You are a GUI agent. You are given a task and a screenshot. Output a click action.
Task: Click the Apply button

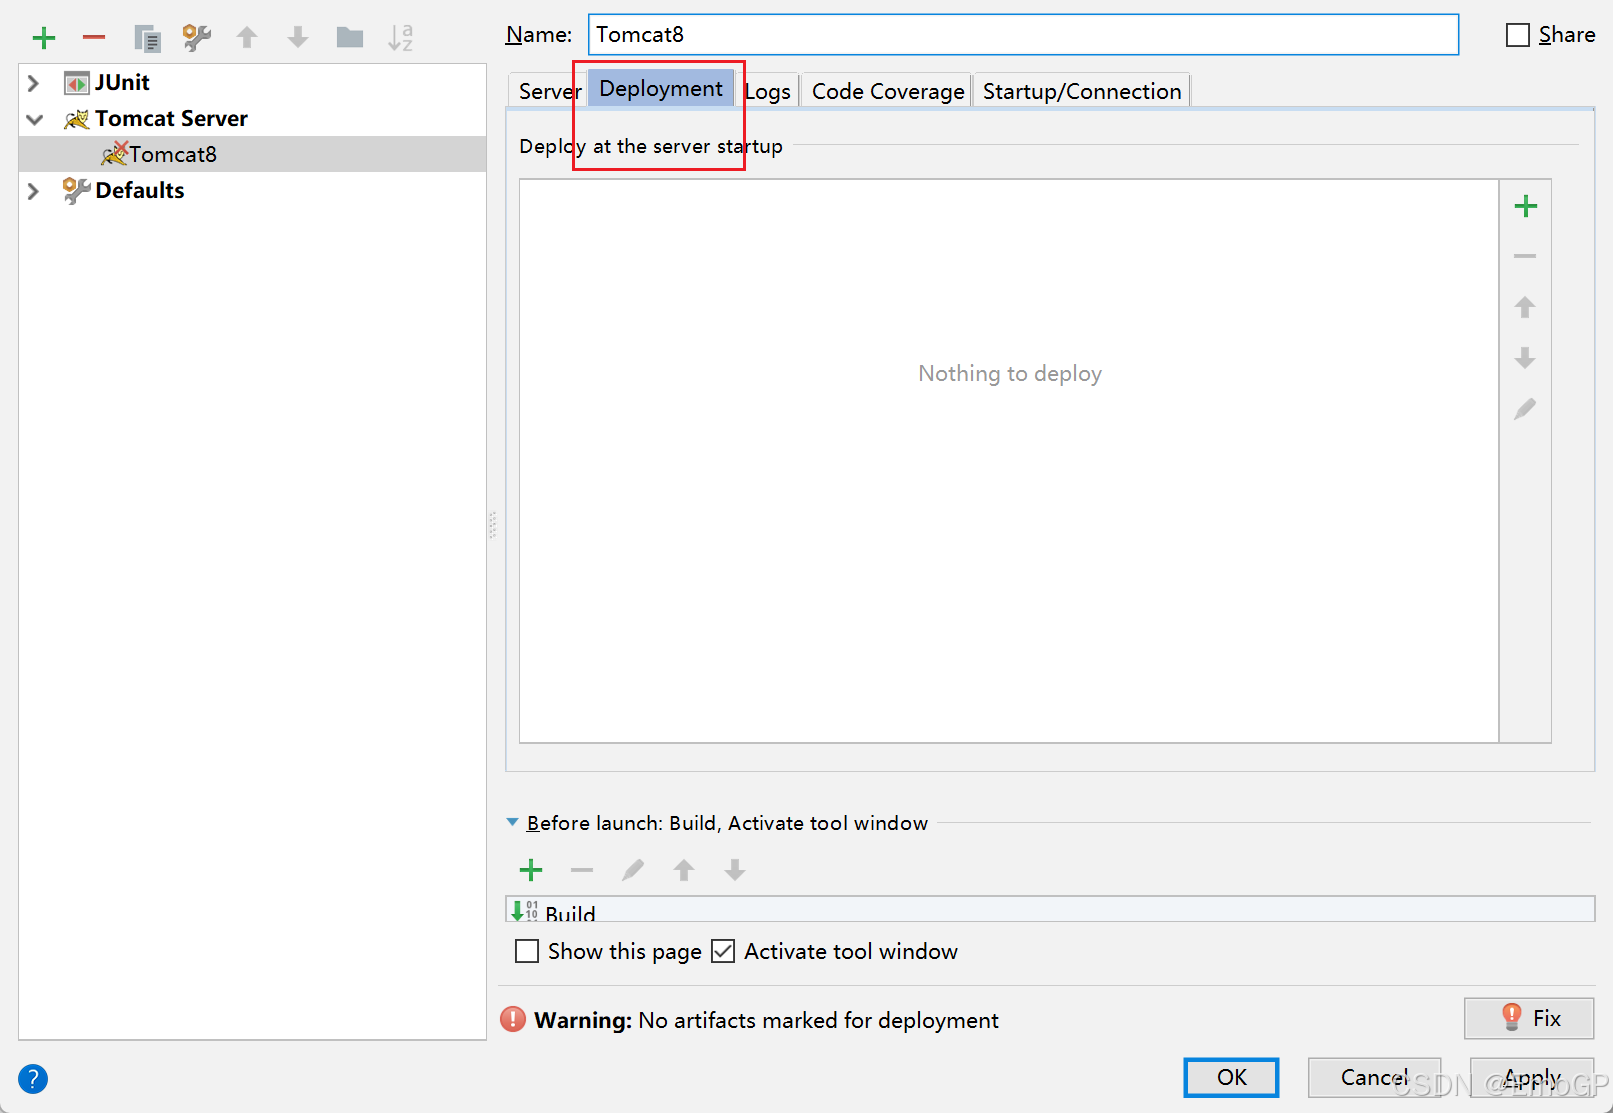coord(1532,1077)
